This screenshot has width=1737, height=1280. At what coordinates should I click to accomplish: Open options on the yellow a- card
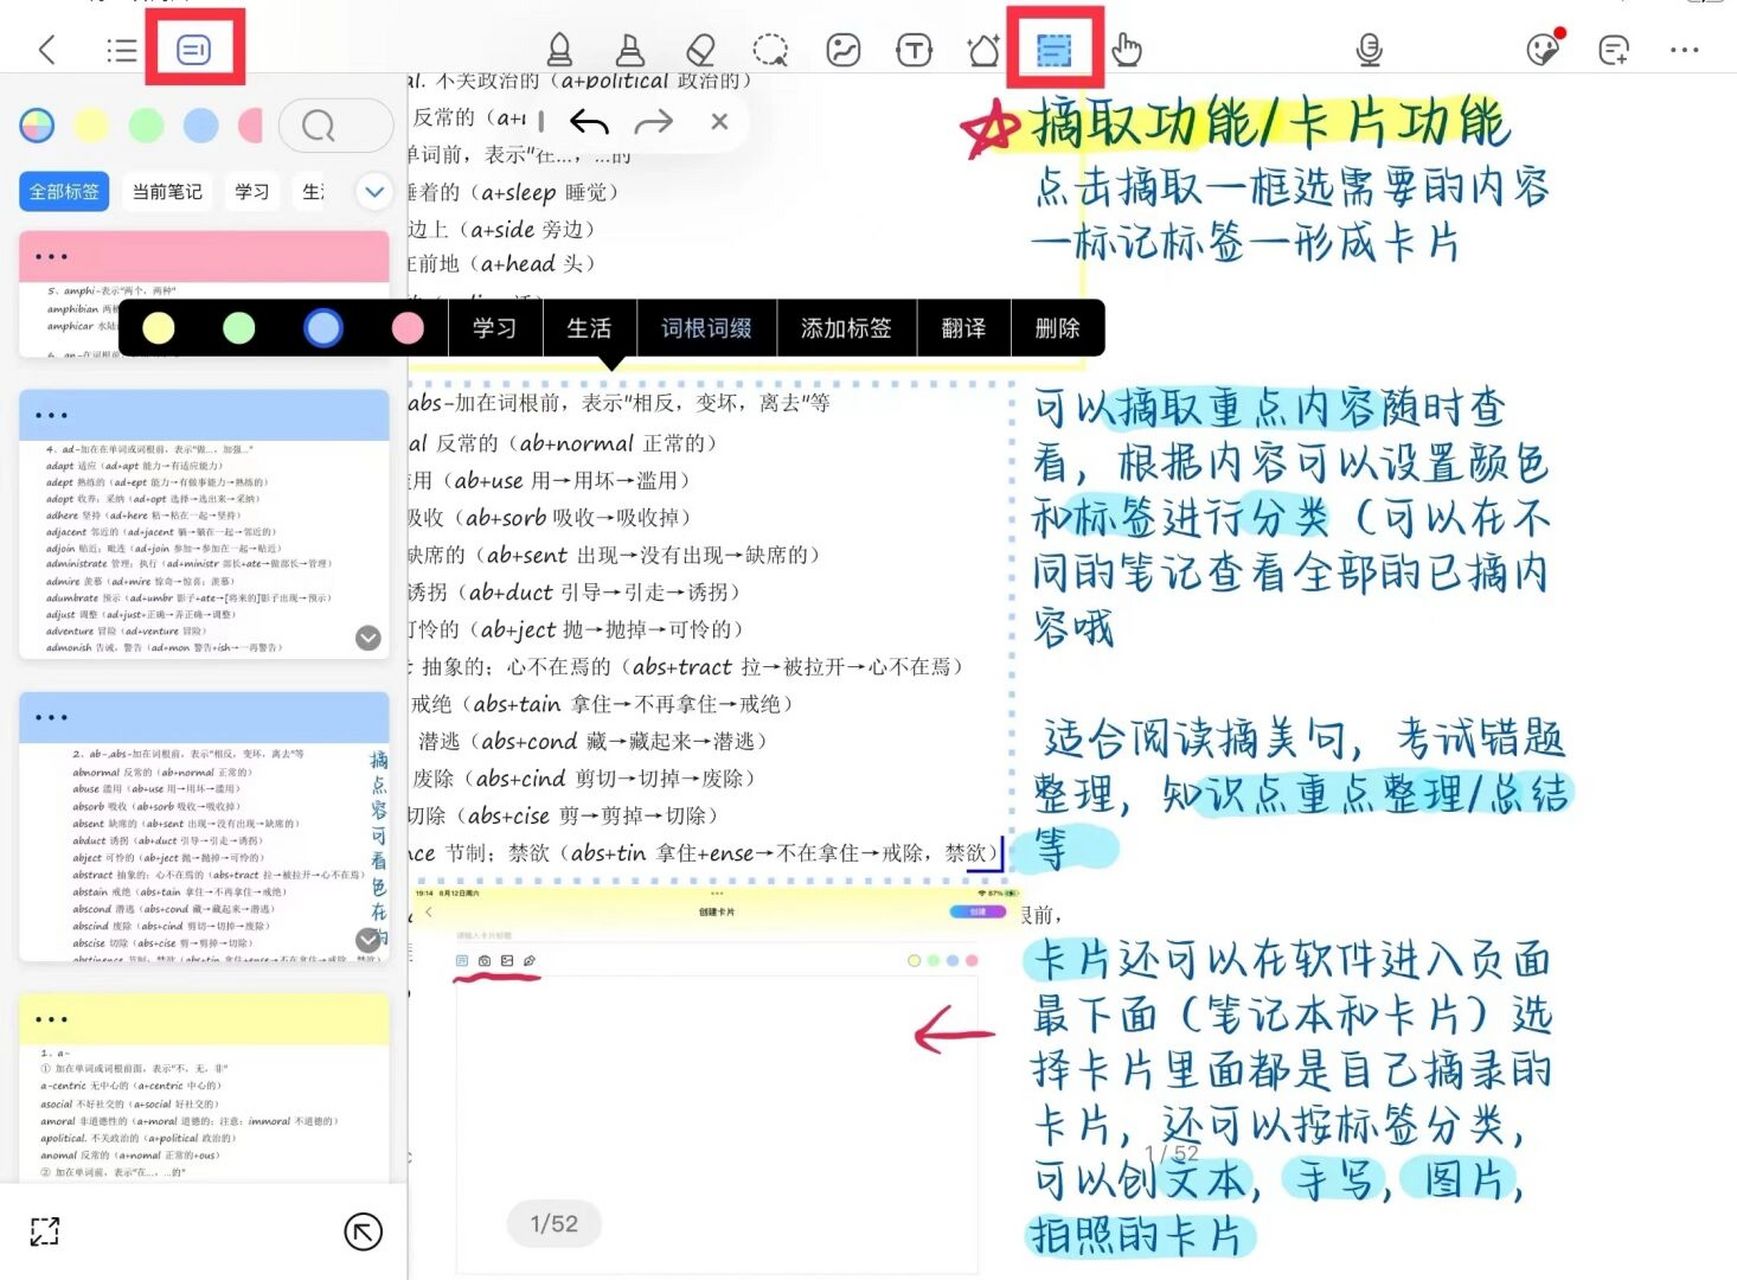pos(51,1019)
